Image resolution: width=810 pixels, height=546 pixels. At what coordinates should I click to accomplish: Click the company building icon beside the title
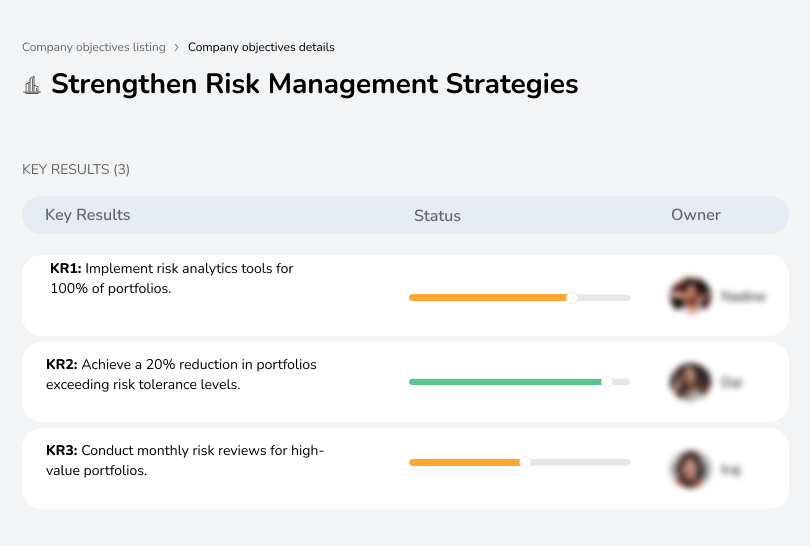(32, 85)
